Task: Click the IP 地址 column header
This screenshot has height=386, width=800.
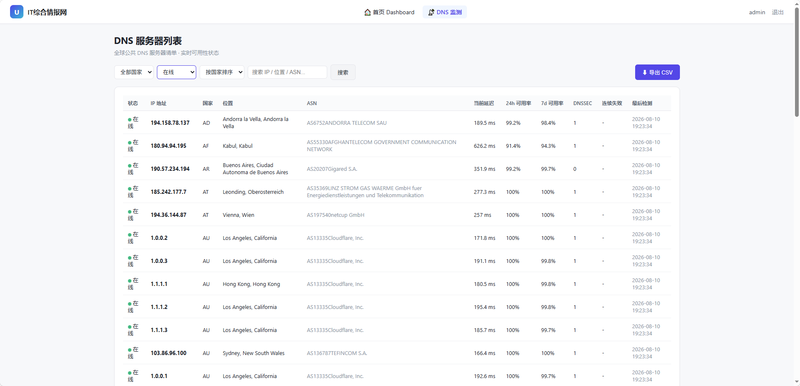Action: (159, 103)
